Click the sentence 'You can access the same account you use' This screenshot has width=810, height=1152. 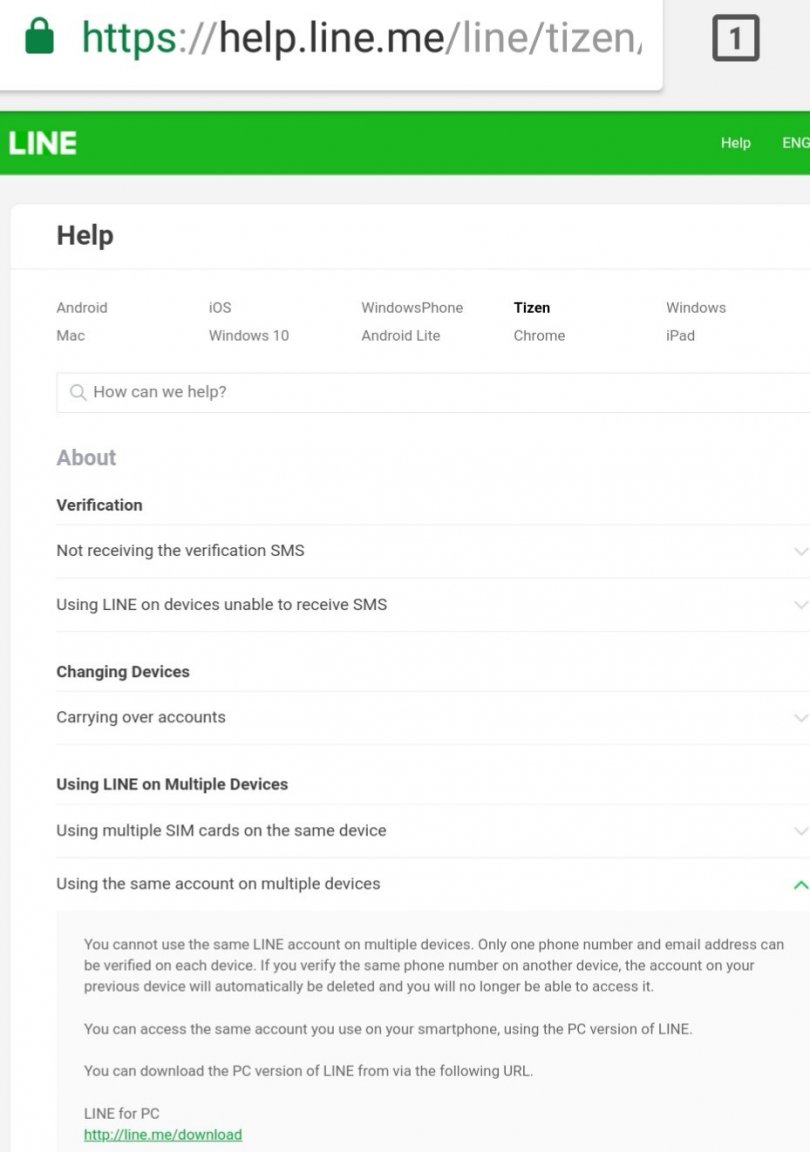(x=387, y=1029)
